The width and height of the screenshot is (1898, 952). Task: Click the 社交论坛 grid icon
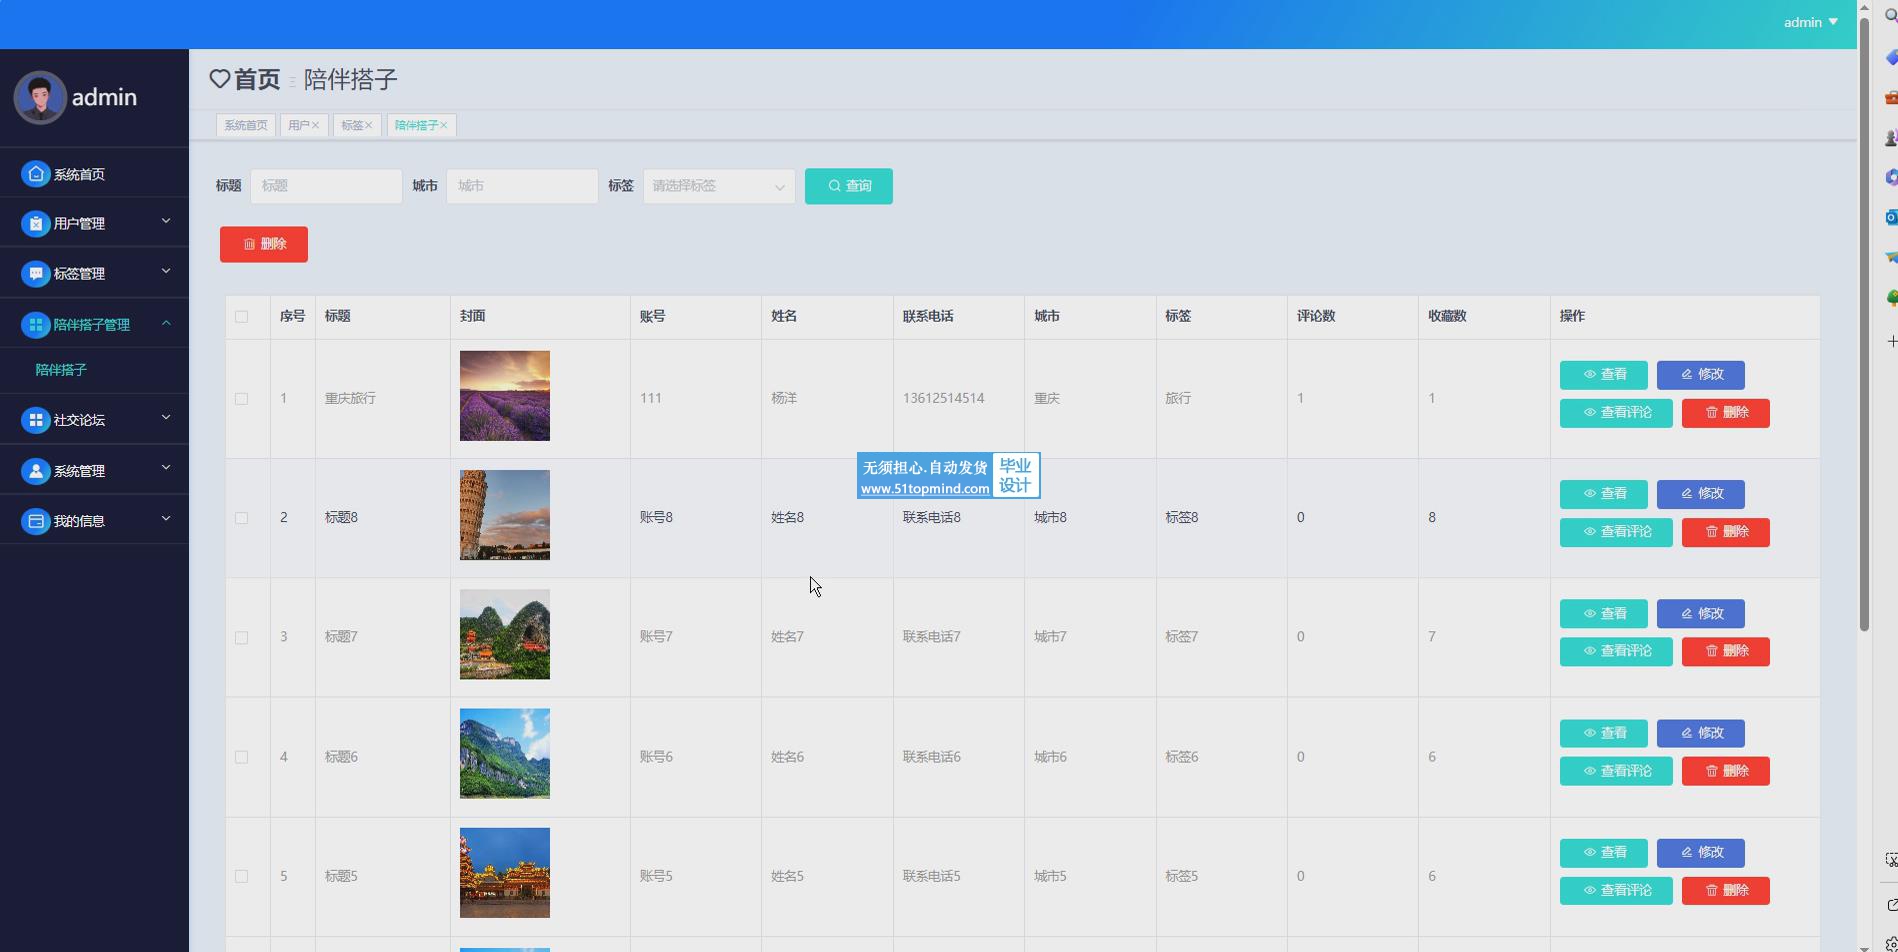pos(36,421)
